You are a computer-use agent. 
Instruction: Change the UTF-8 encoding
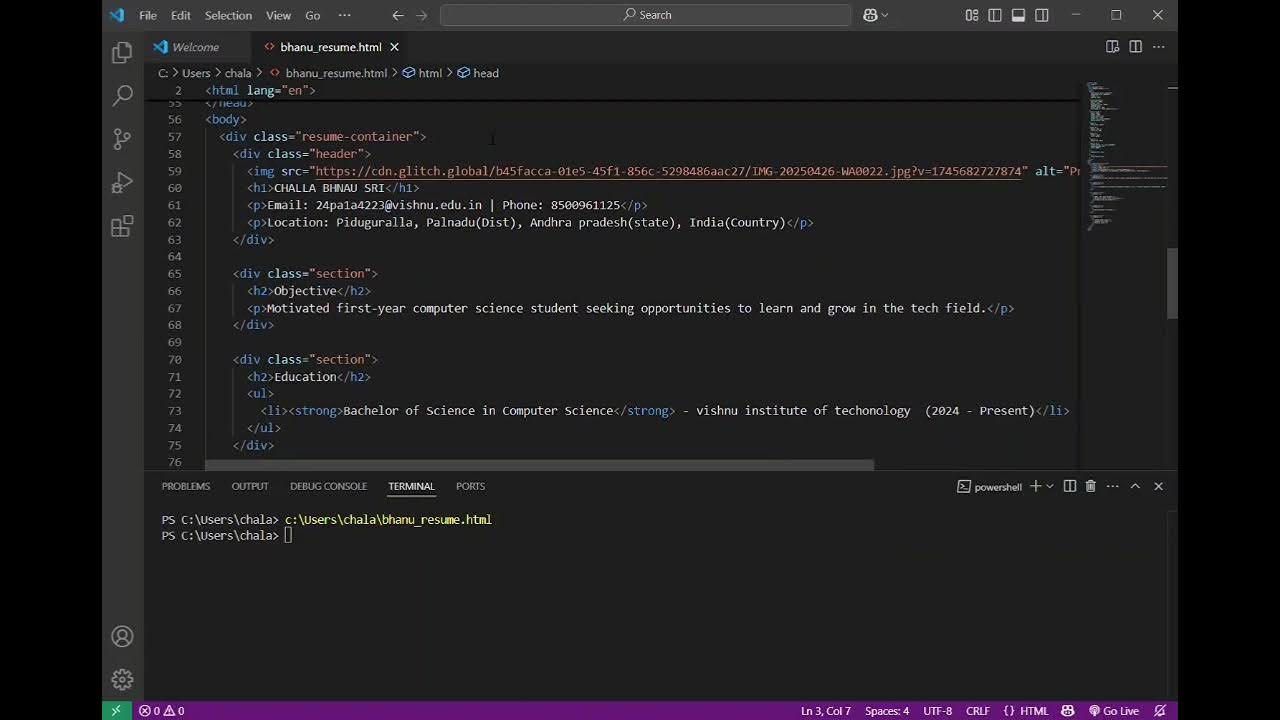(938, 711)
